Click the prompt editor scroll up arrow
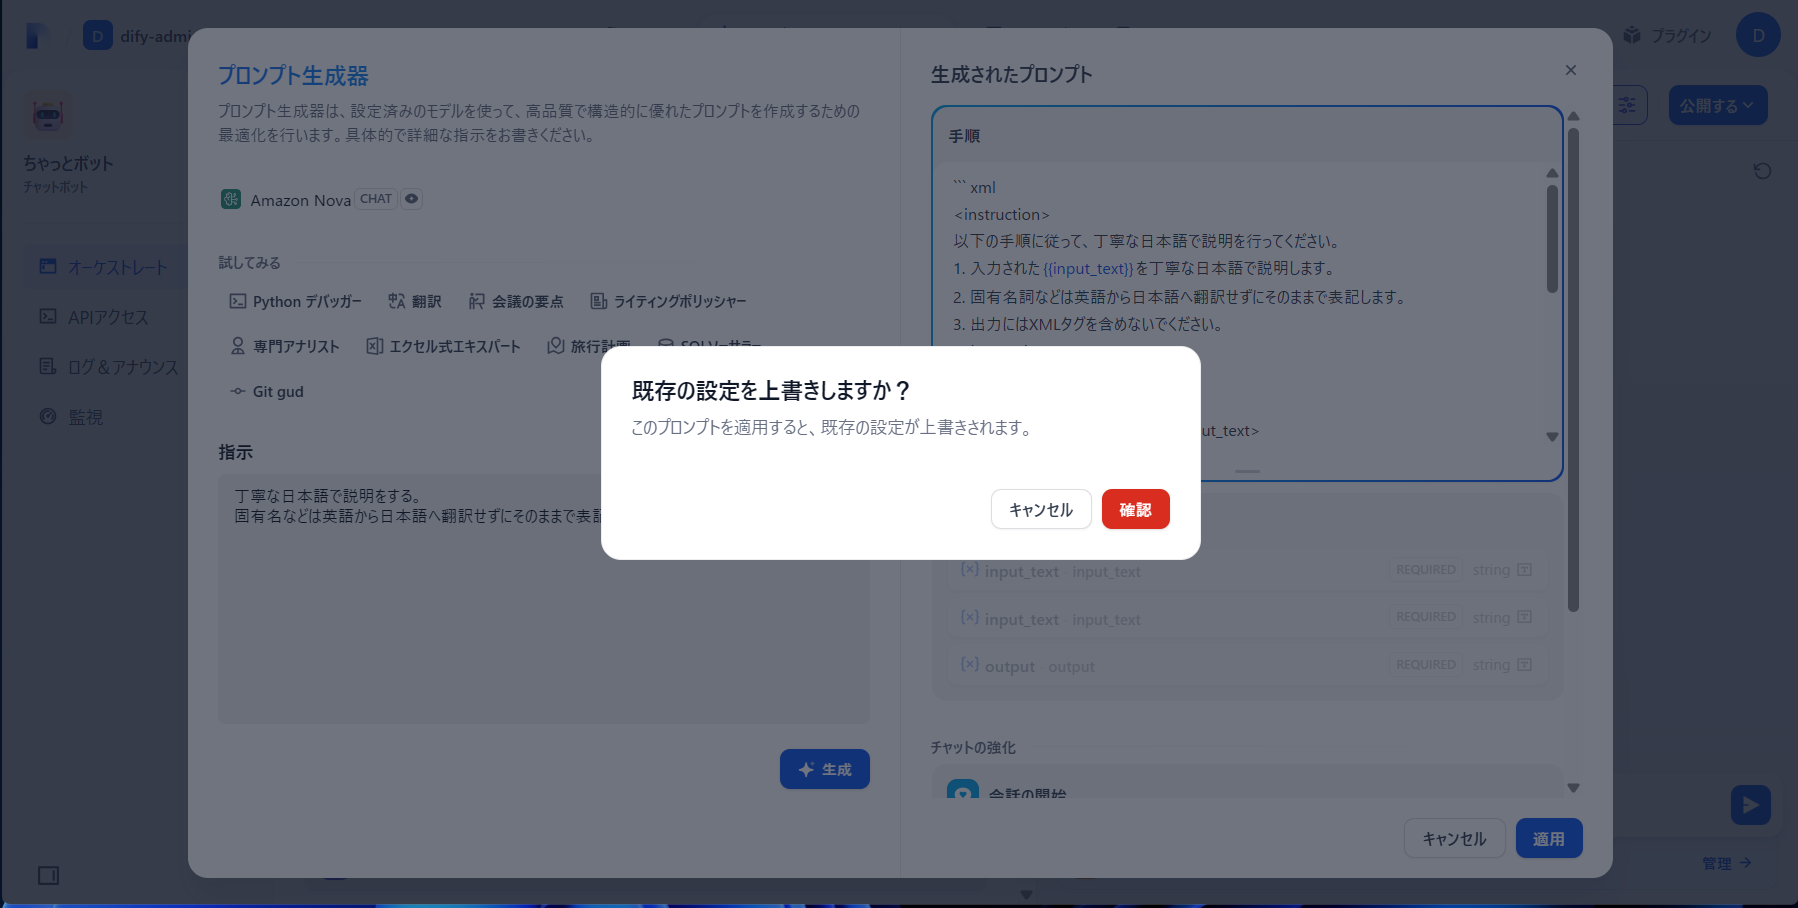The width and height of the screenshot is (1798, 908). click(1552, 173)
